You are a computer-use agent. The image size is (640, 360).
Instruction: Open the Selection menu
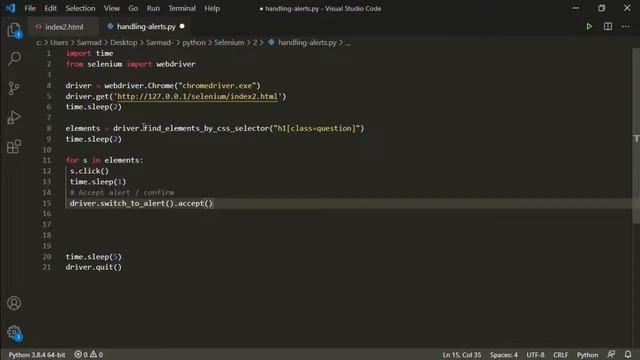(80, 8)
